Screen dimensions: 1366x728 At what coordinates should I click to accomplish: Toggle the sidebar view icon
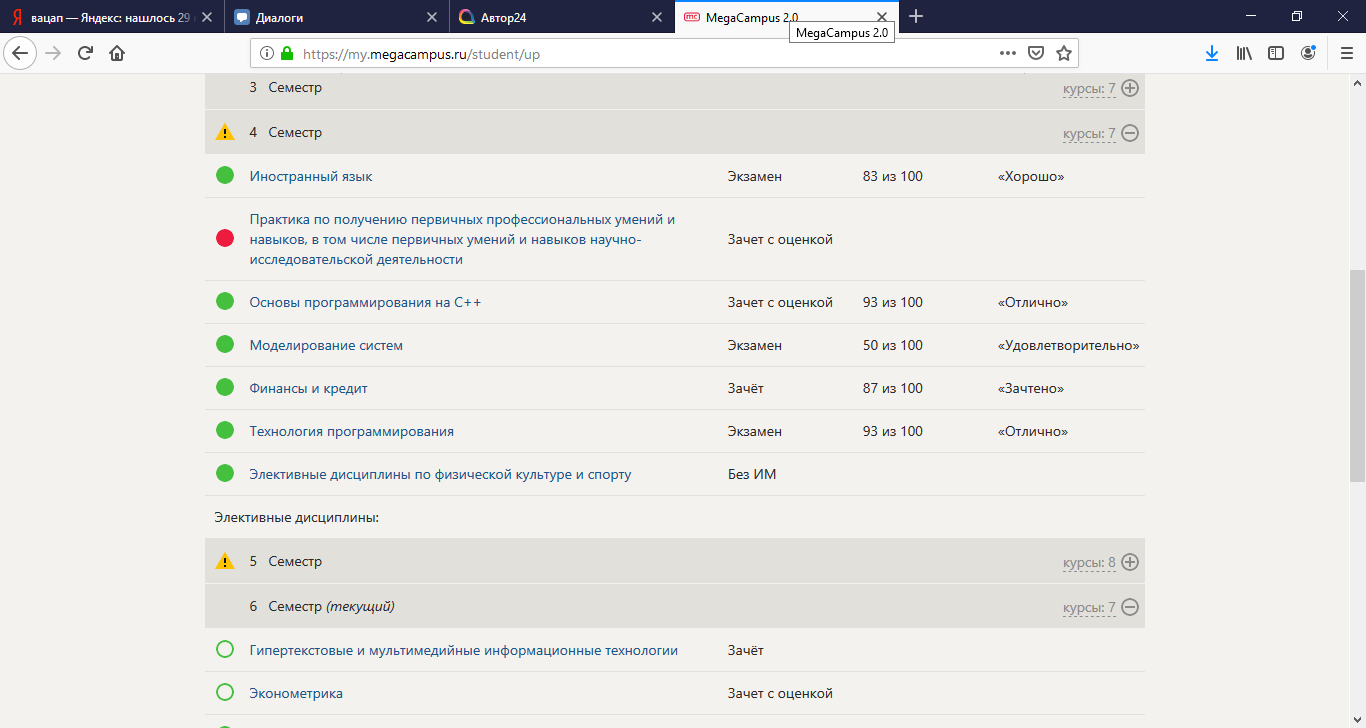[1276, 53]
